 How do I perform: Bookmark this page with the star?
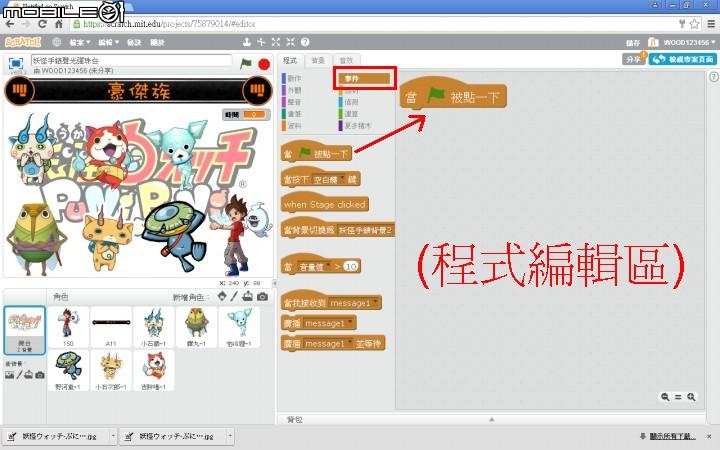pos(695,24)
